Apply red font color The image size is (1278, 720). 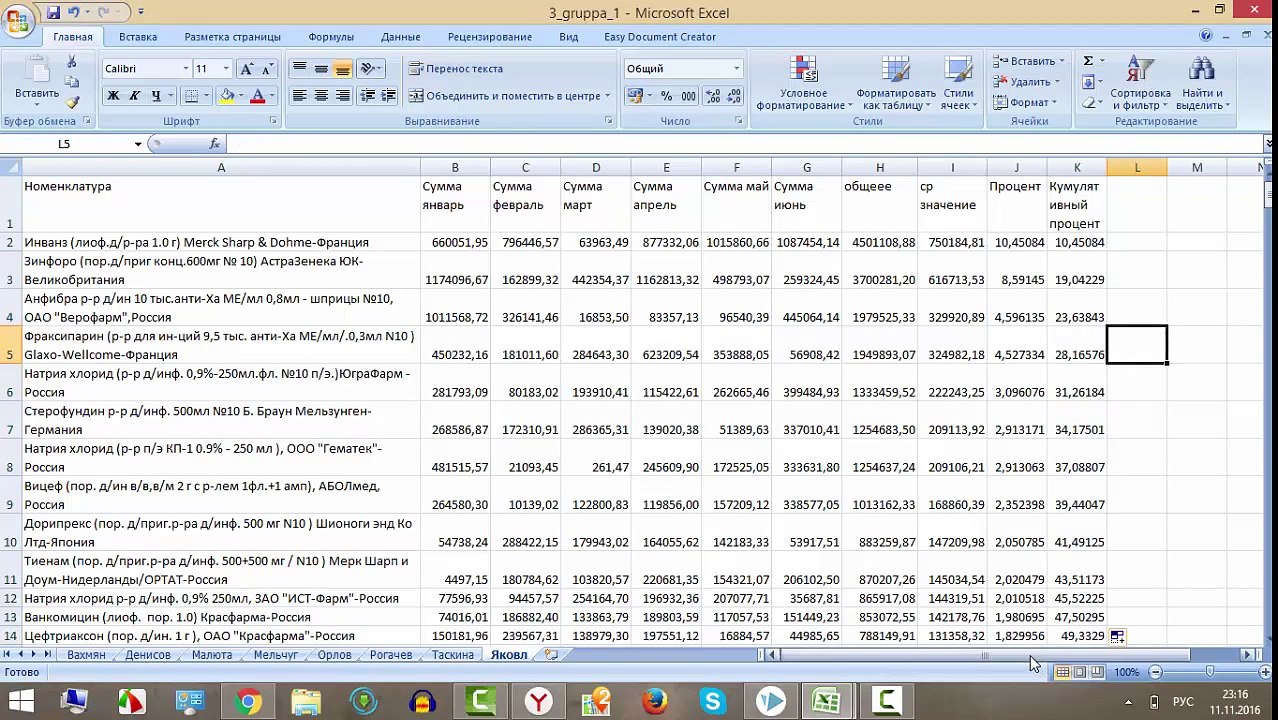click(x=257, y=96)
